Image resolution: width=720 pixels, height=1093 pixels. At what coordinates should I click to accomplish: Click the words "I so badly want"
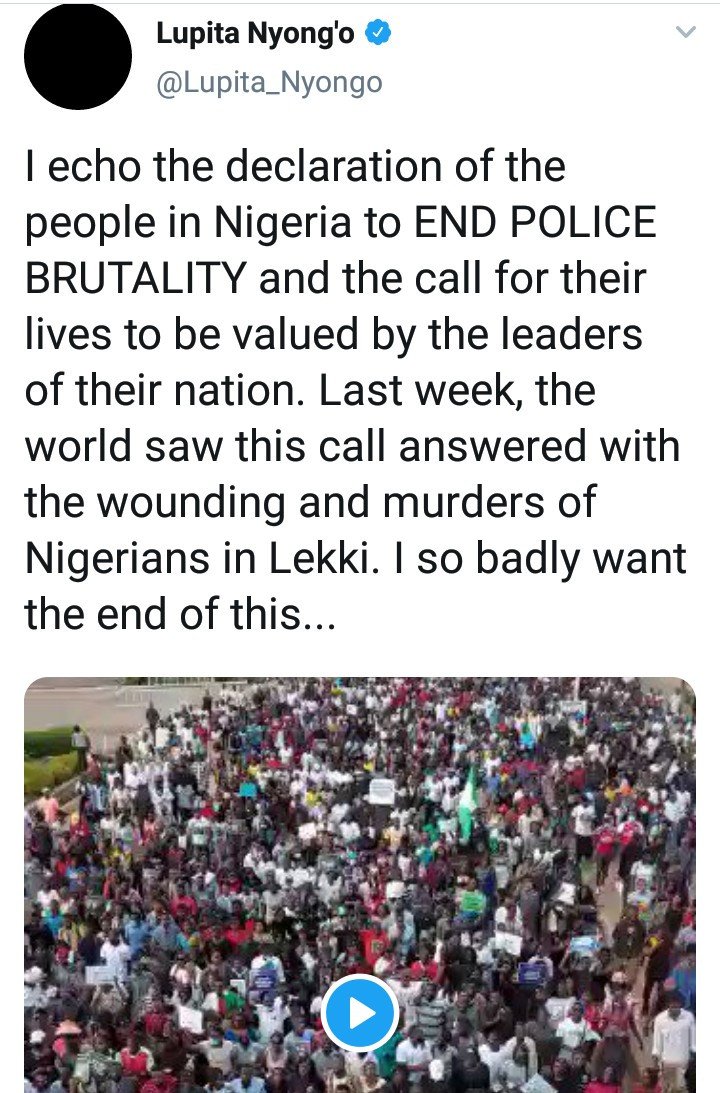(x=540, y=558)
